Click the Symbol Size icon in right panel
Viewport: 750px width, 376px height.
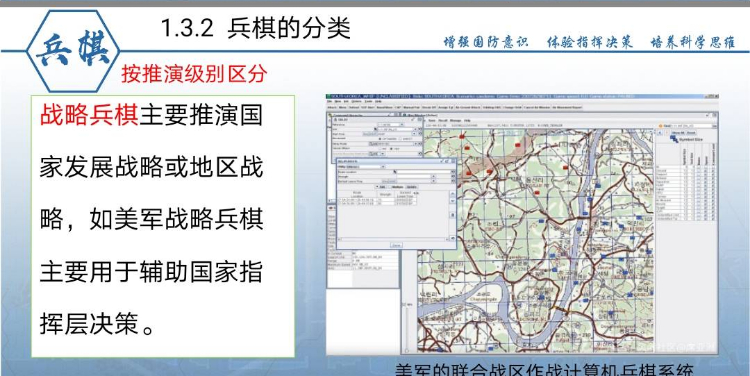coord(674,139)
